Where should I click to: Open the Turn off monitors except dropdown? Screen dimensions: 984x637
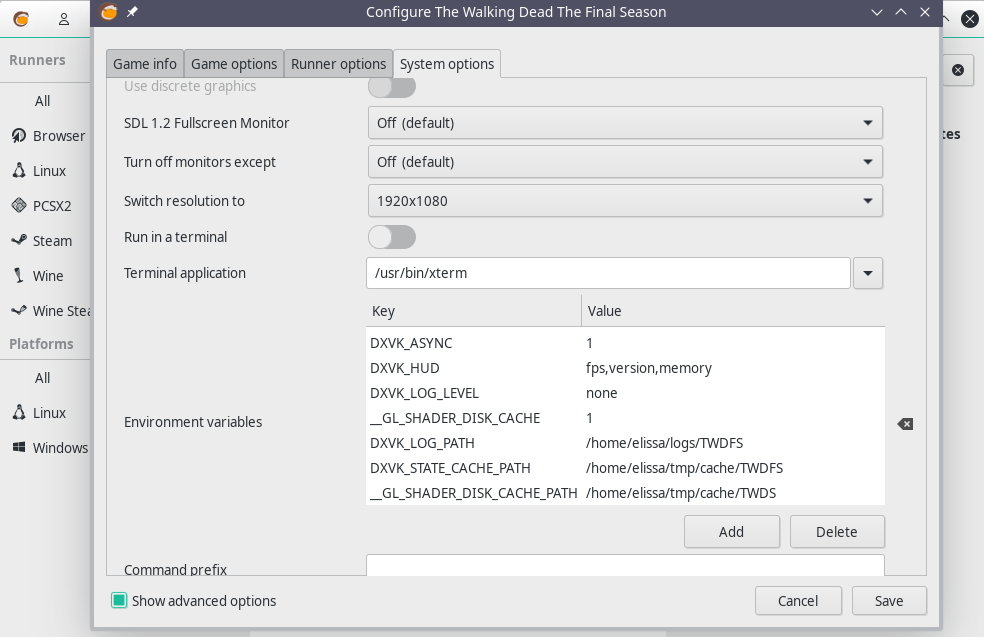pyautogui.click(x=625, y=162)
